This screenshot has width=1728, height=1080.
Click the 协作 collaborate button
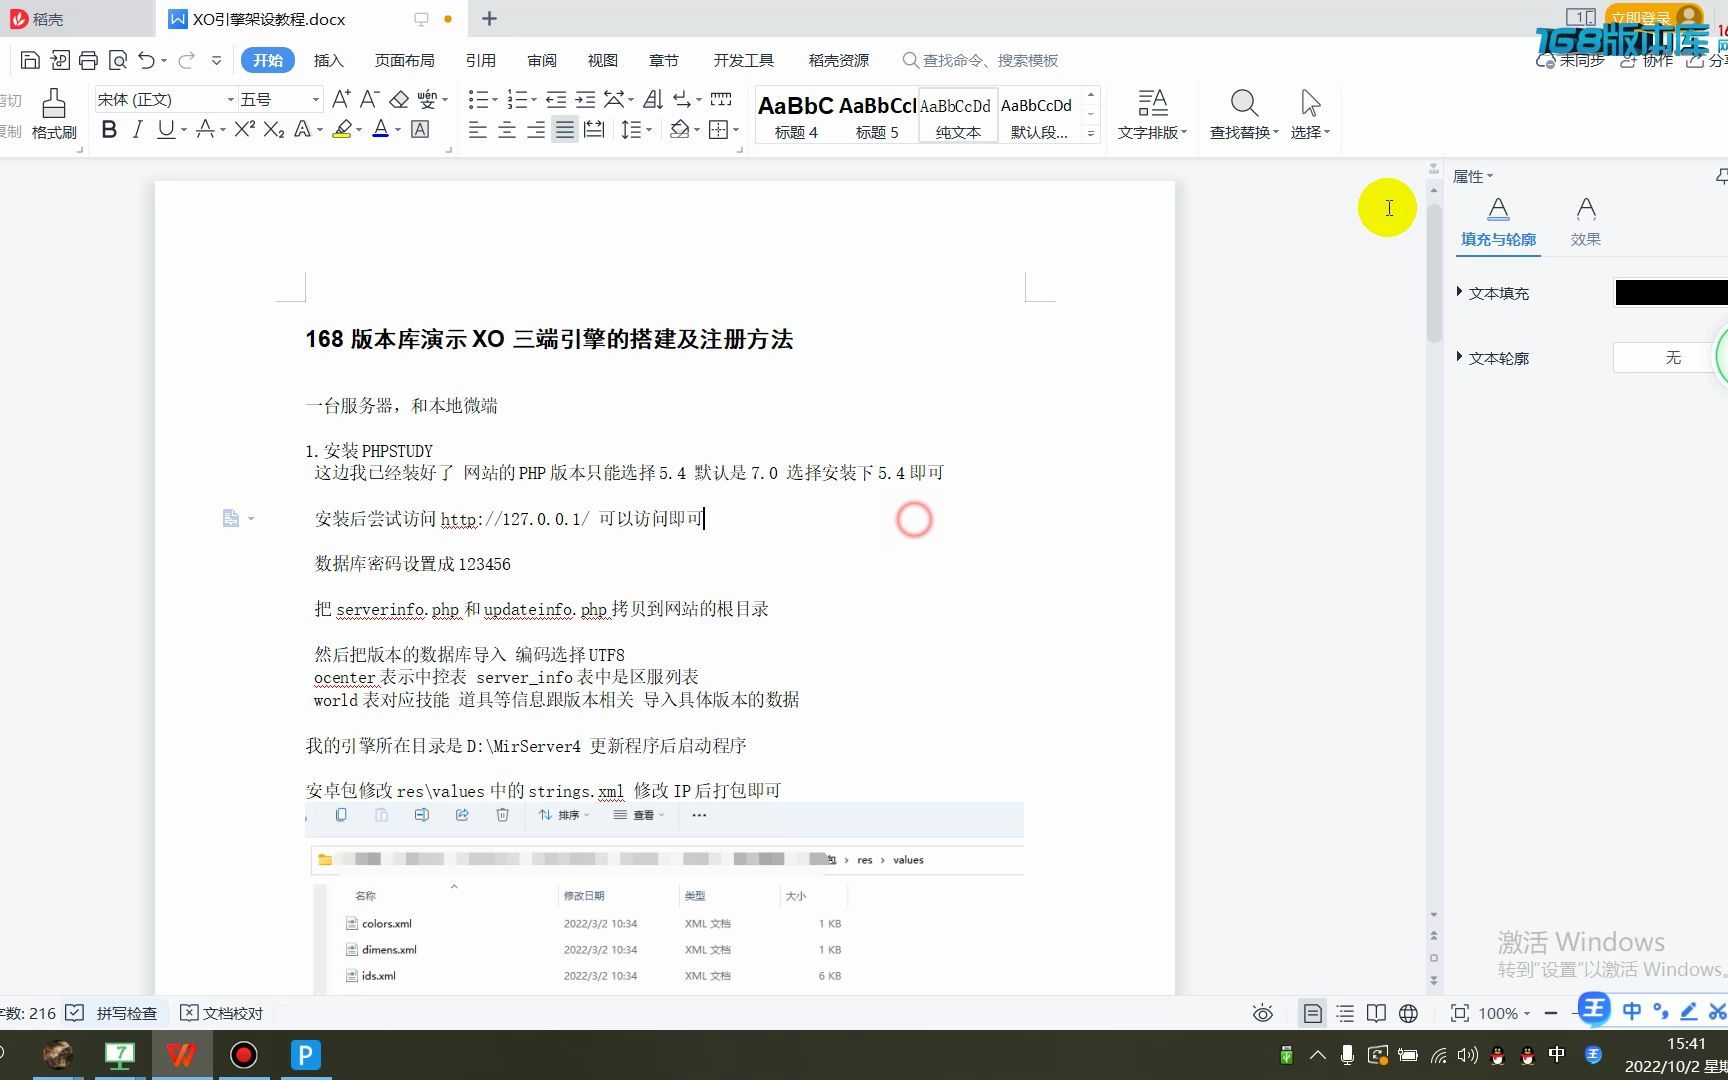(x=1646, y=60)
